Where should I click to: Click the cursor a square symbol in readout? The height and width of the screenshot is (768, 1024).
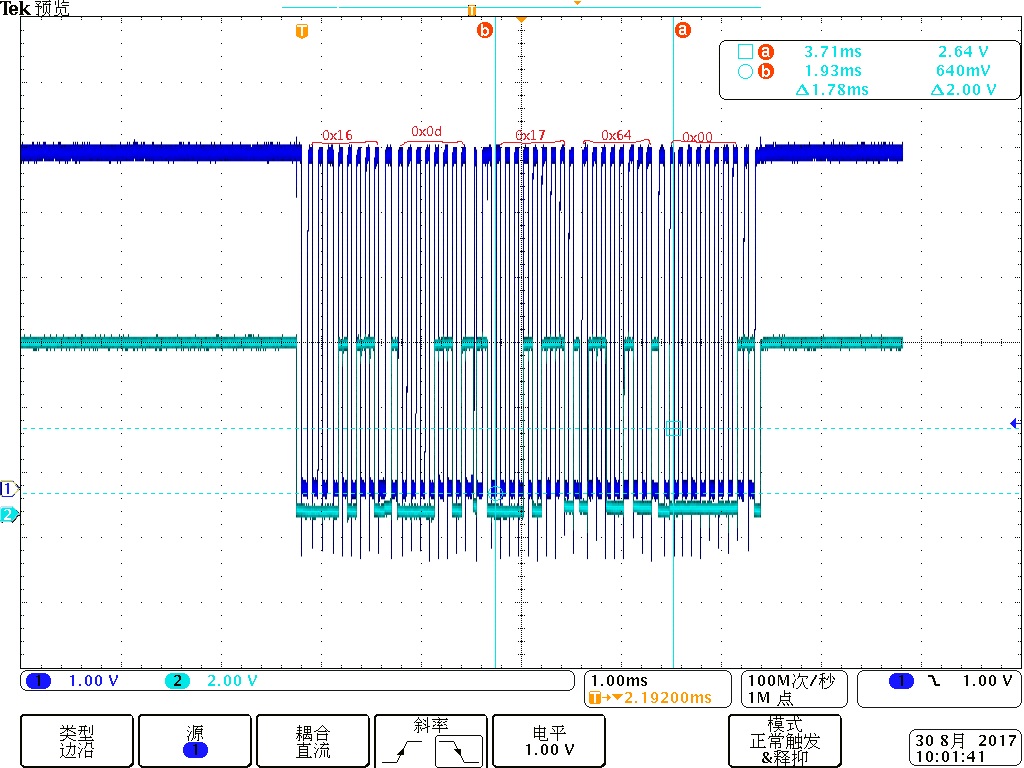tap(745, 52)
